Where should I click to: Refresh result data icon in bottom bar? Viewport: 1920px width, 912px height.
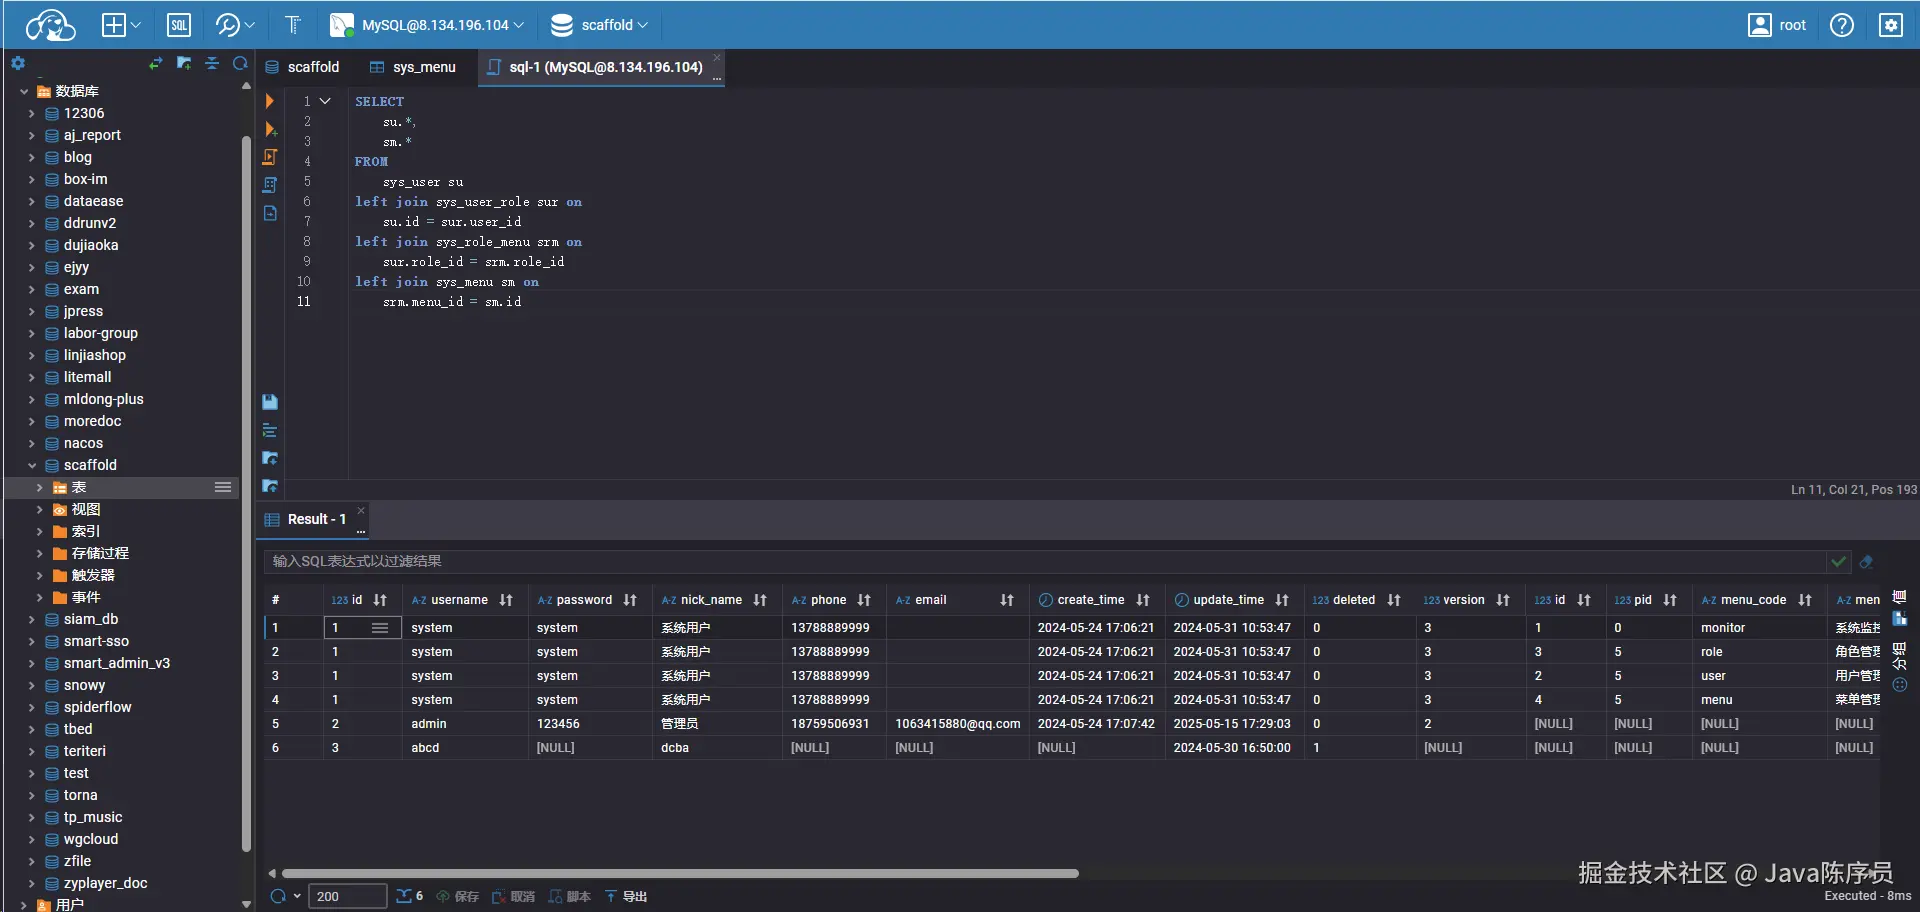point(279,897)
